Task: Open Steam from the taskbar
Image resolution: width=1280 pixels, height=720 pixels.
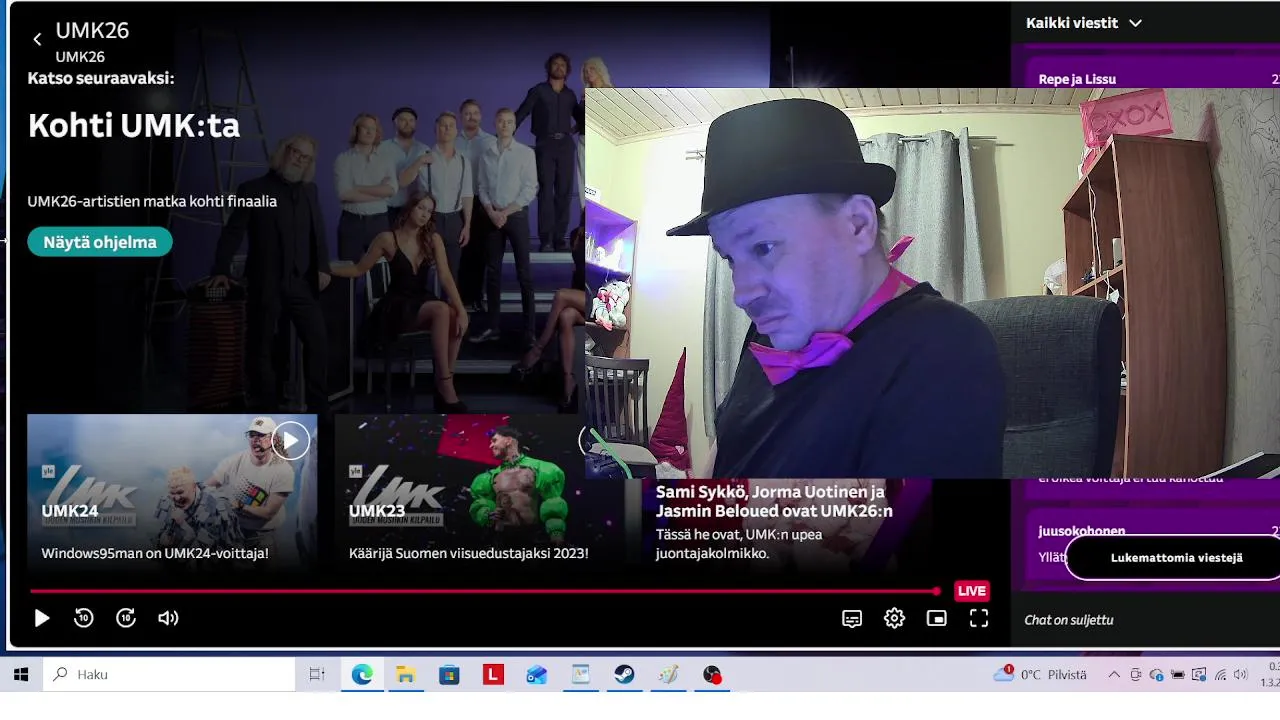Action: (624, 675)
